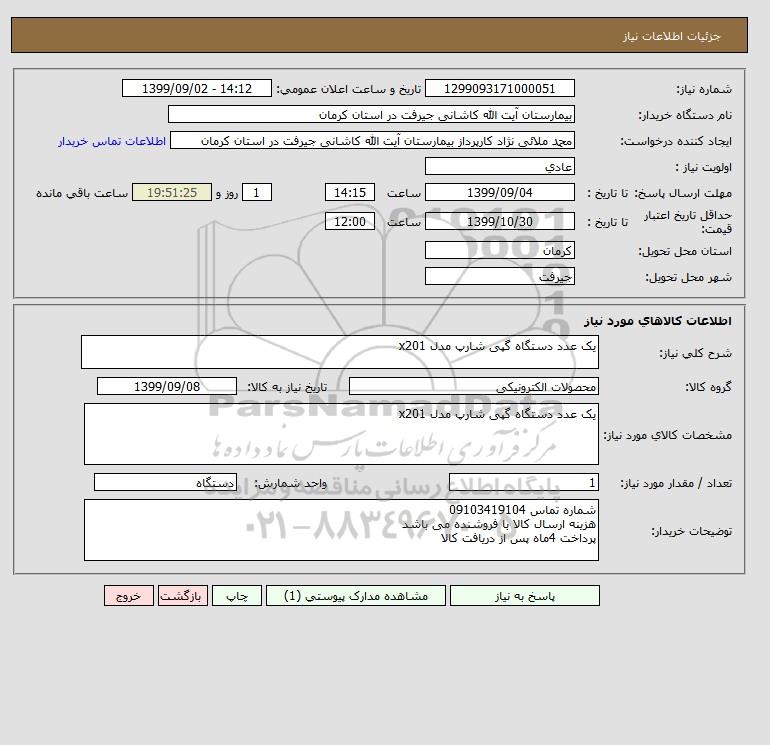
Task: Click response deadline time 14:15
Action: [350, 193]
